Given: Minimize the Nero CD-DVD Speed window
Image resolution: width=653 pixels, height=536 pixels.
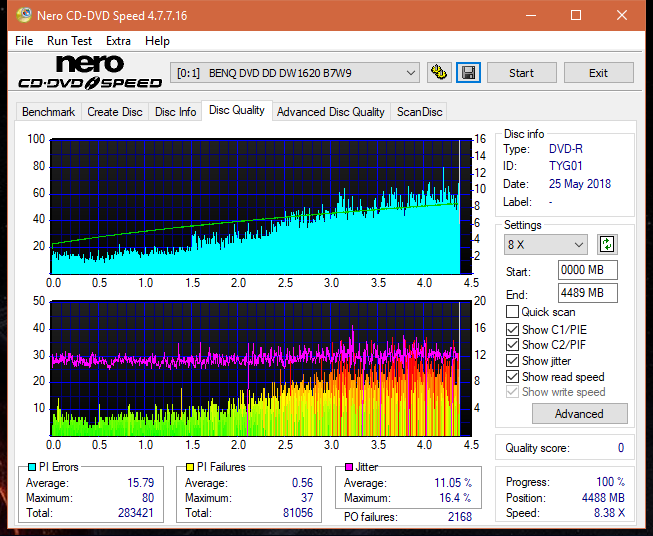Looking at the screenshot, I should (x=531, y=15).
